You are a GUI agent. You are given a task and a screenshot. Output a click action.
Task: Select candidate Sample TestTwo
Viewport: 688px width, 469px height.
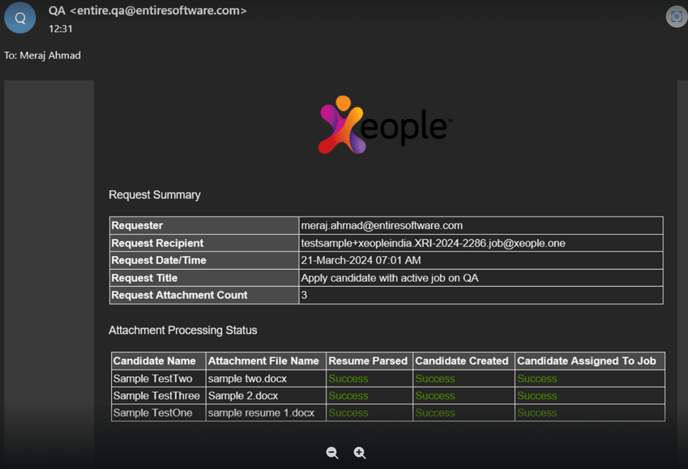pyautogui.click(x=153, y=379)
